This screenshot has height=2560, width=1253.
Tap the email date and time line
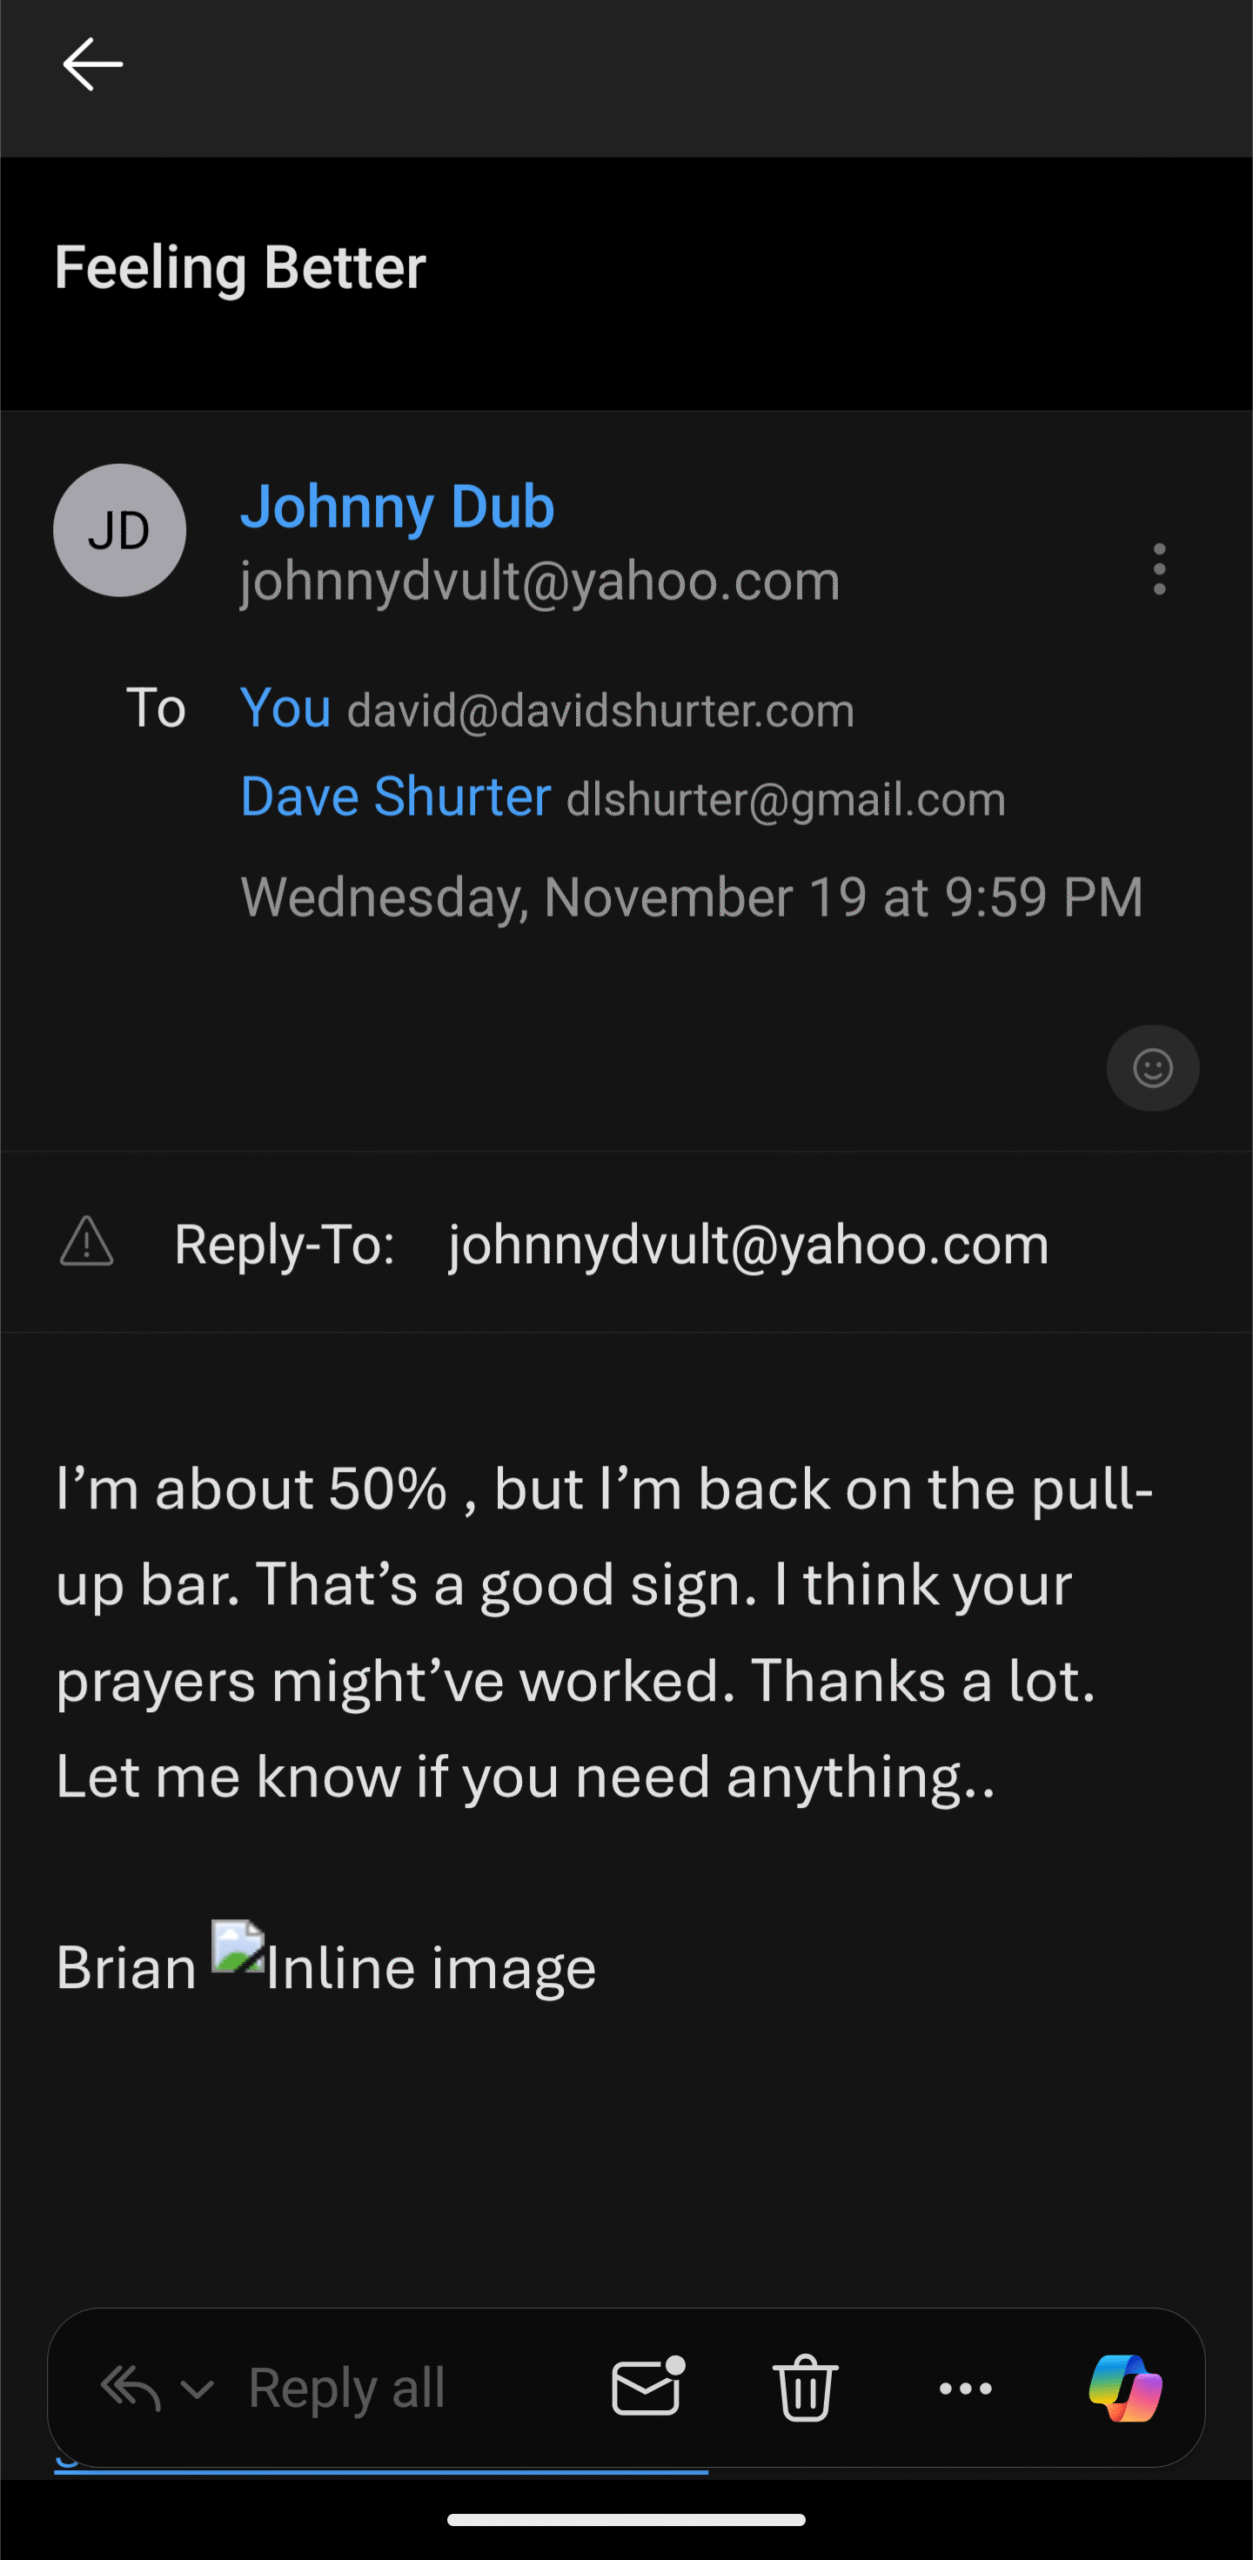(691, 897)
